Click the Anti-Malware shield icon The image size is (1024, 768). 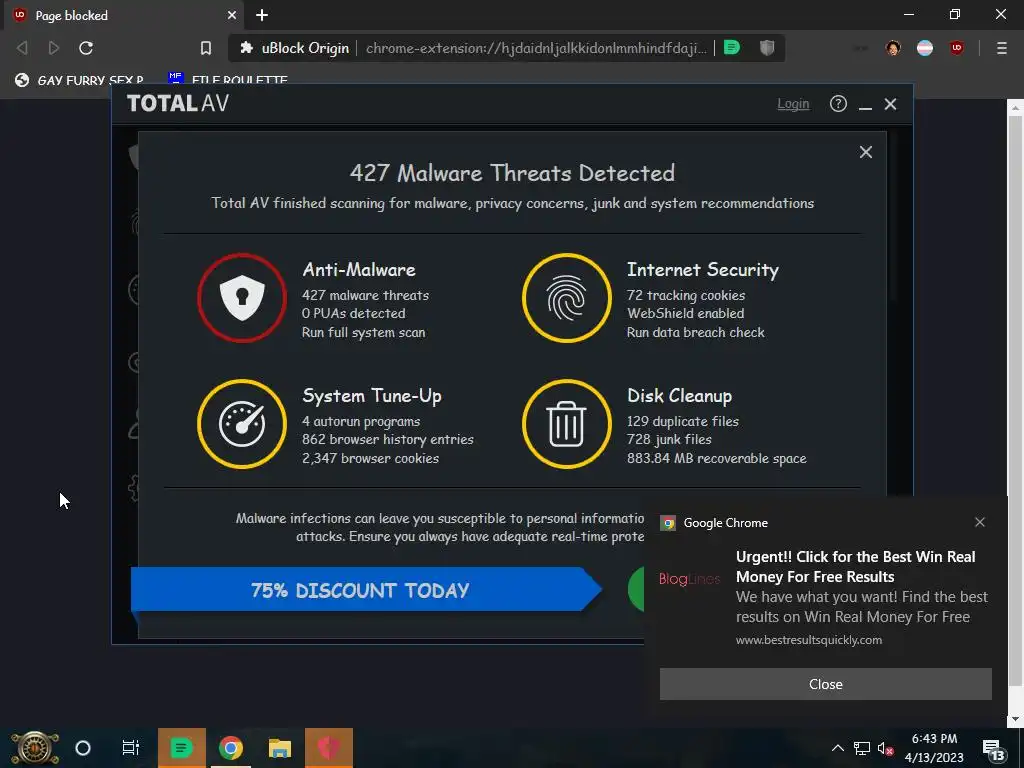242,298
